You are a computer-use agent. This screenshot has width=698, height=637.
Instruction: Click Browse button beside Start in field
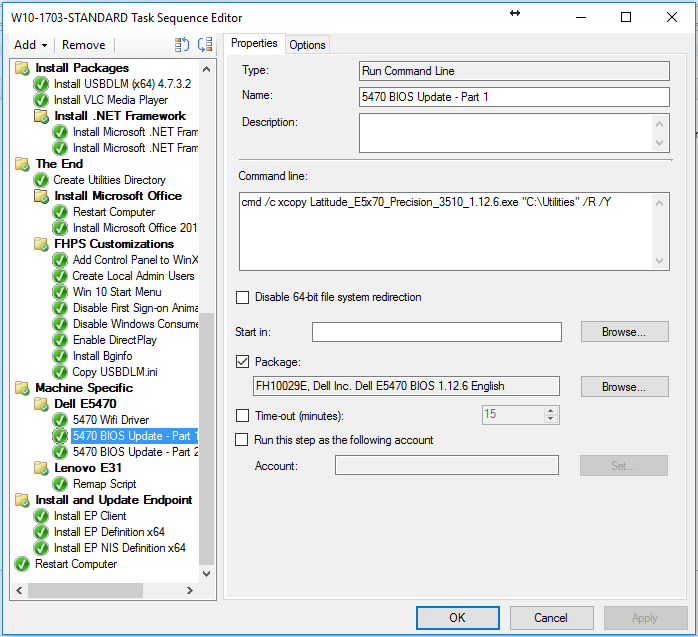tap(624, 332)
